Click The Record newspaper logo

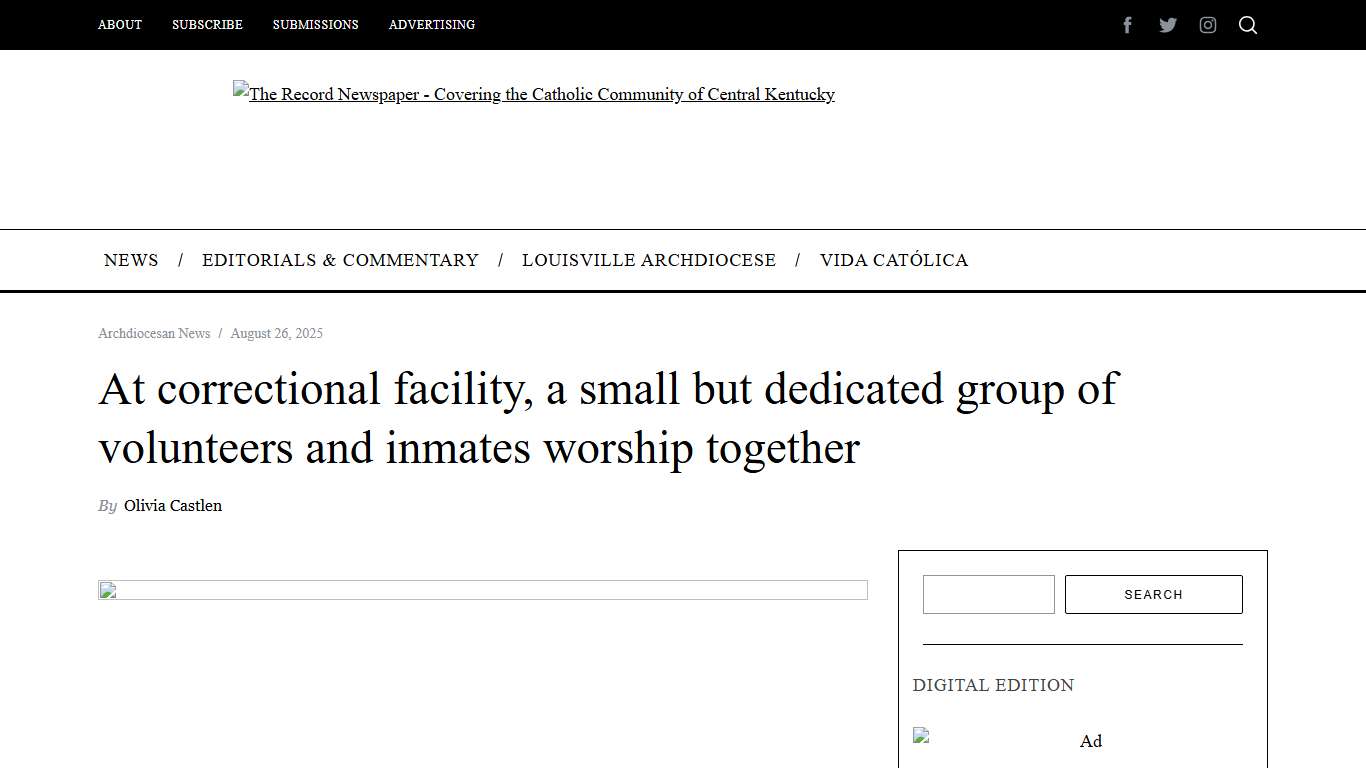(x=533, y=94)
